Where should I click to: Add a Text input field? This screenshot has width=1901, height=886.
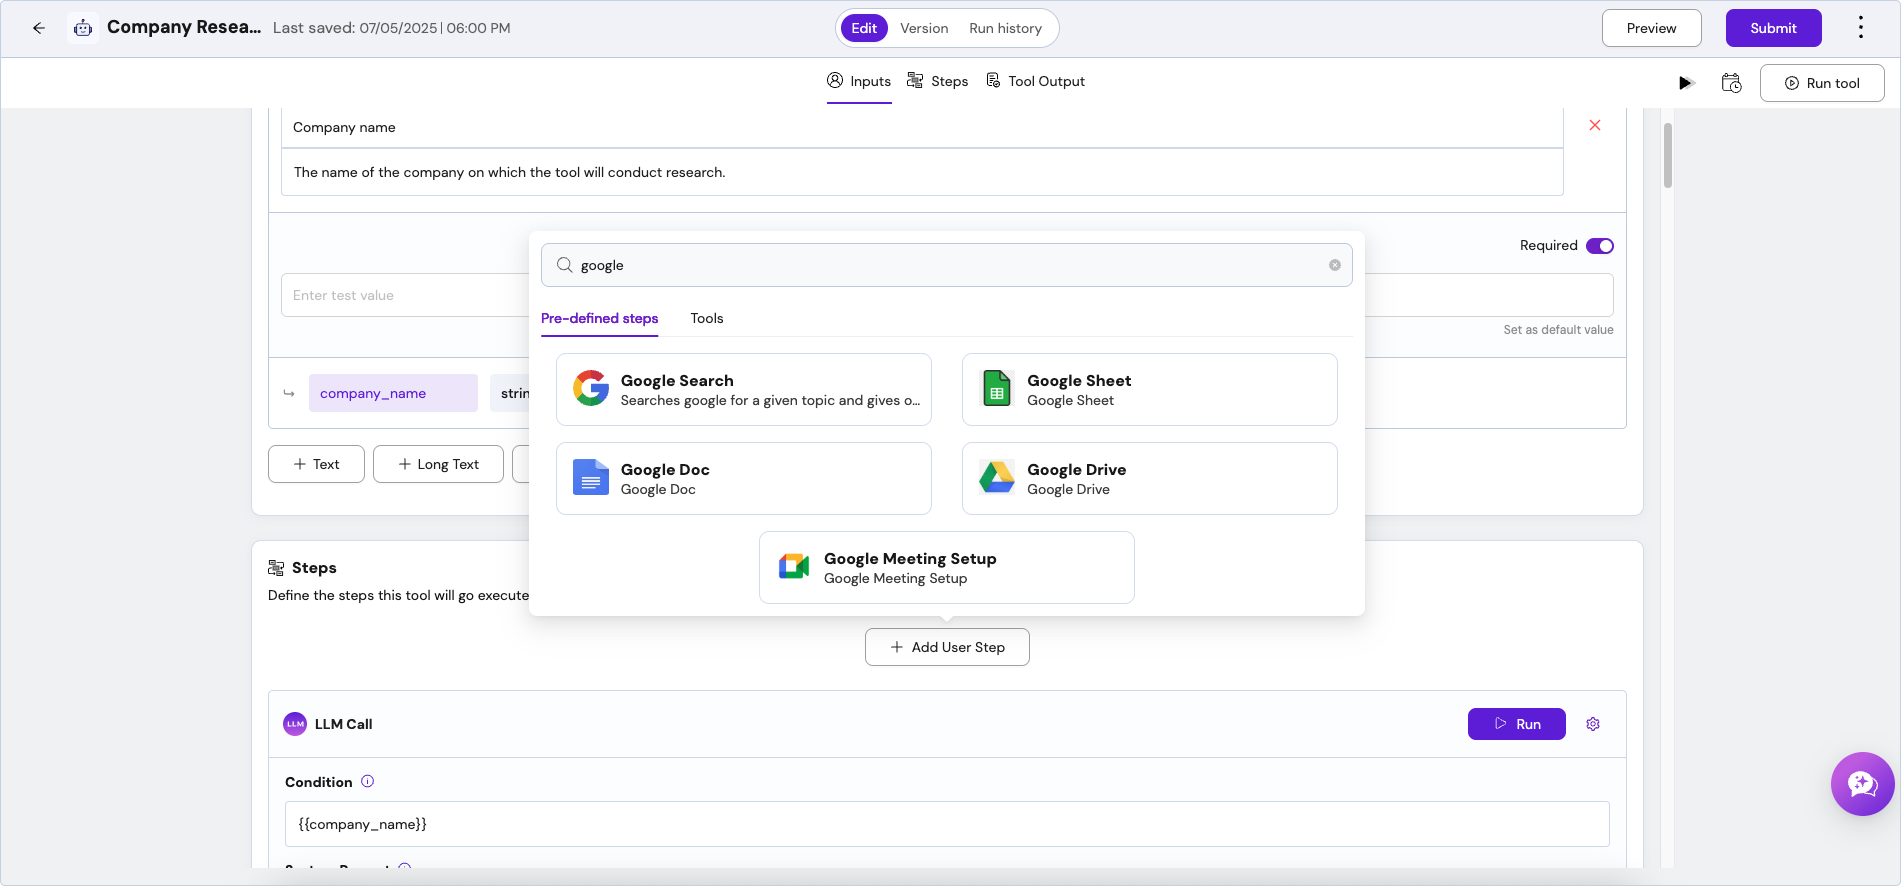(316, 464)
